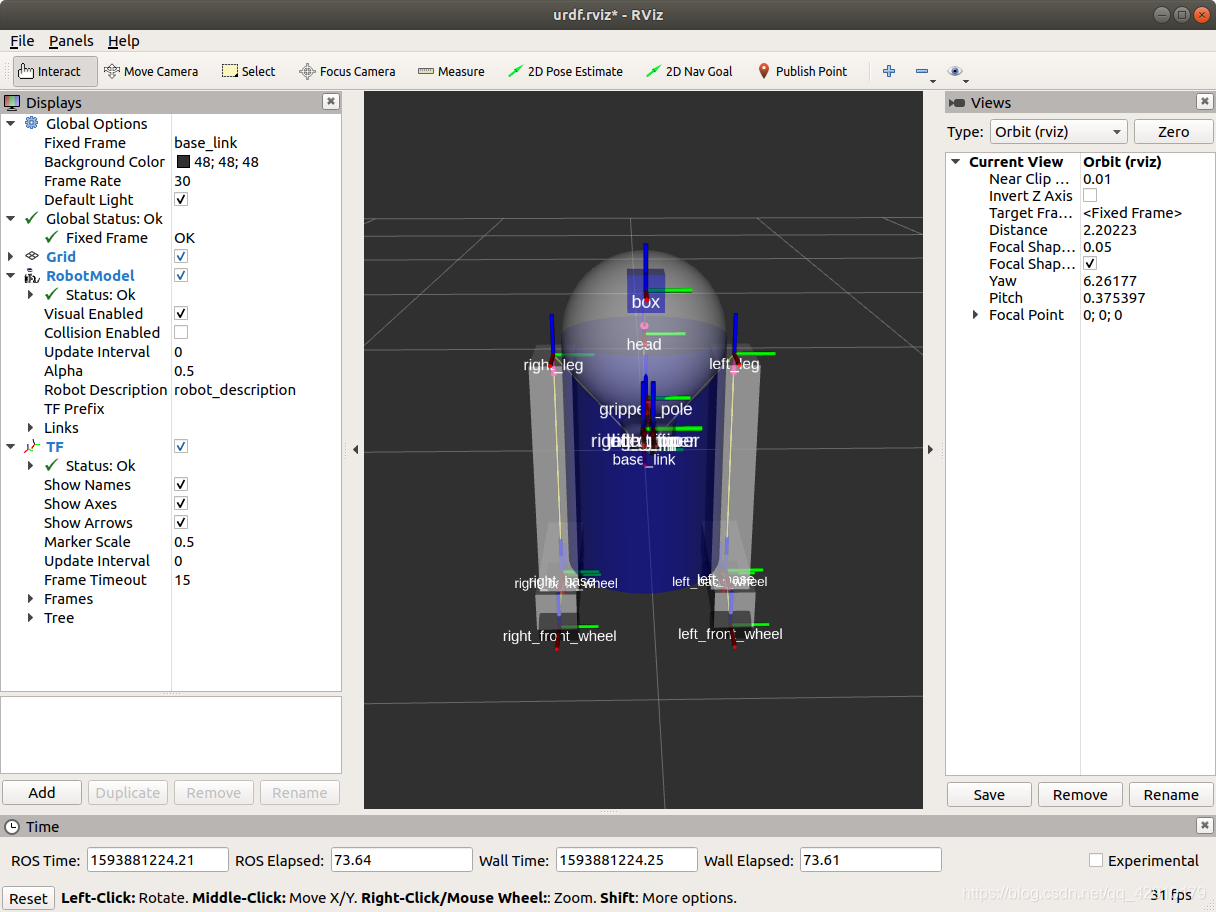This screenshot has width=1216, height=912.
Task: Choose the Select tool
Action: click(x=248, y=71)
